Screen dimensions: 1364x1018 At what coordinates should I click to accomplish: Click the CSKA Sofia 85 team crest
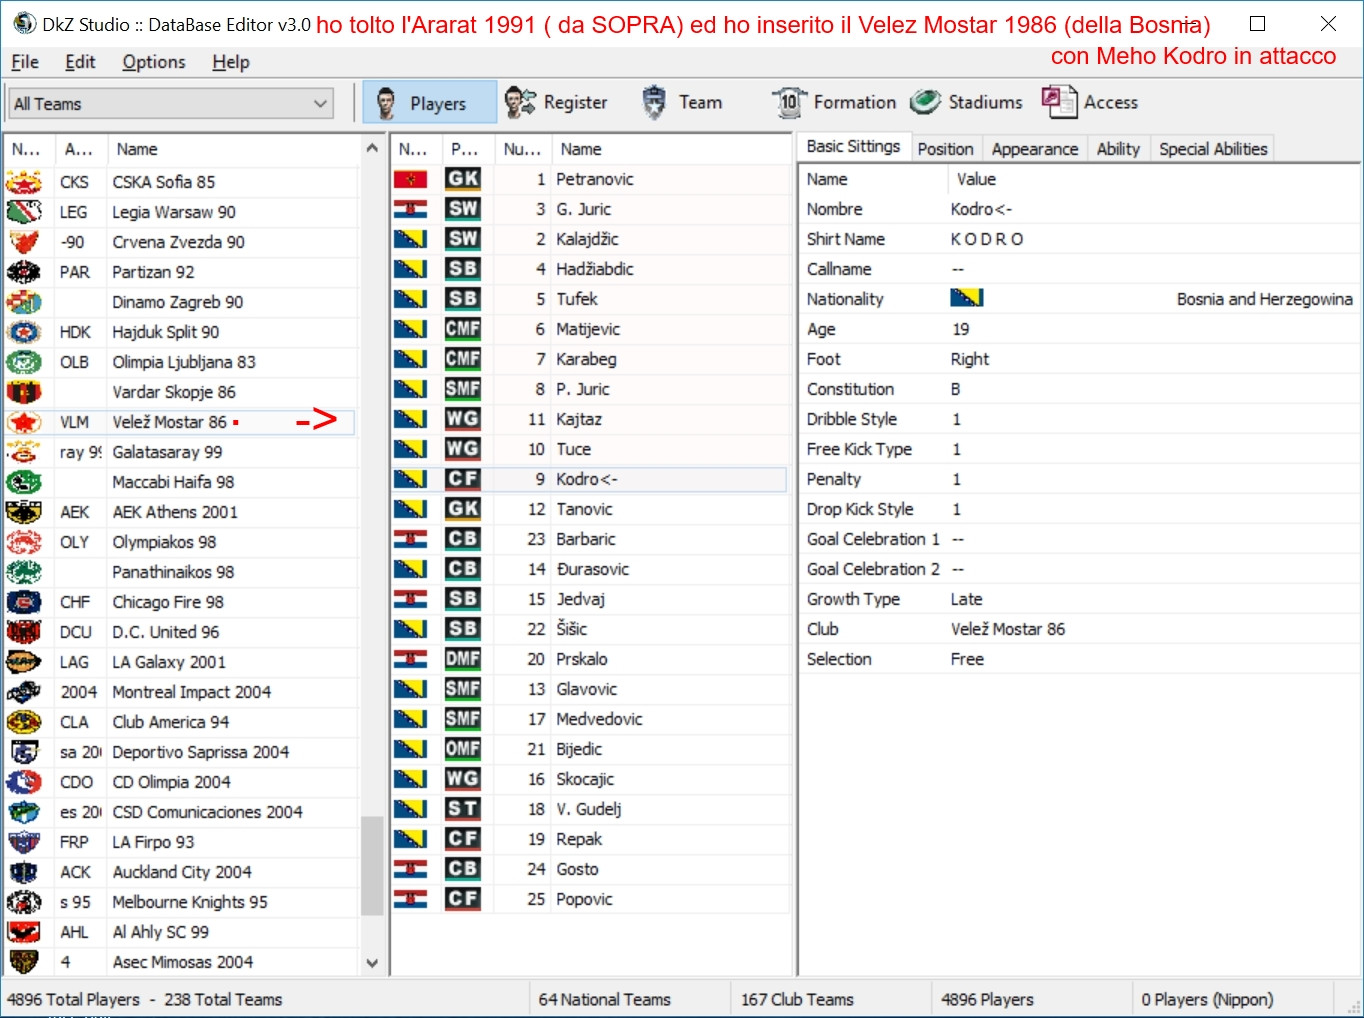click(24, 182)
